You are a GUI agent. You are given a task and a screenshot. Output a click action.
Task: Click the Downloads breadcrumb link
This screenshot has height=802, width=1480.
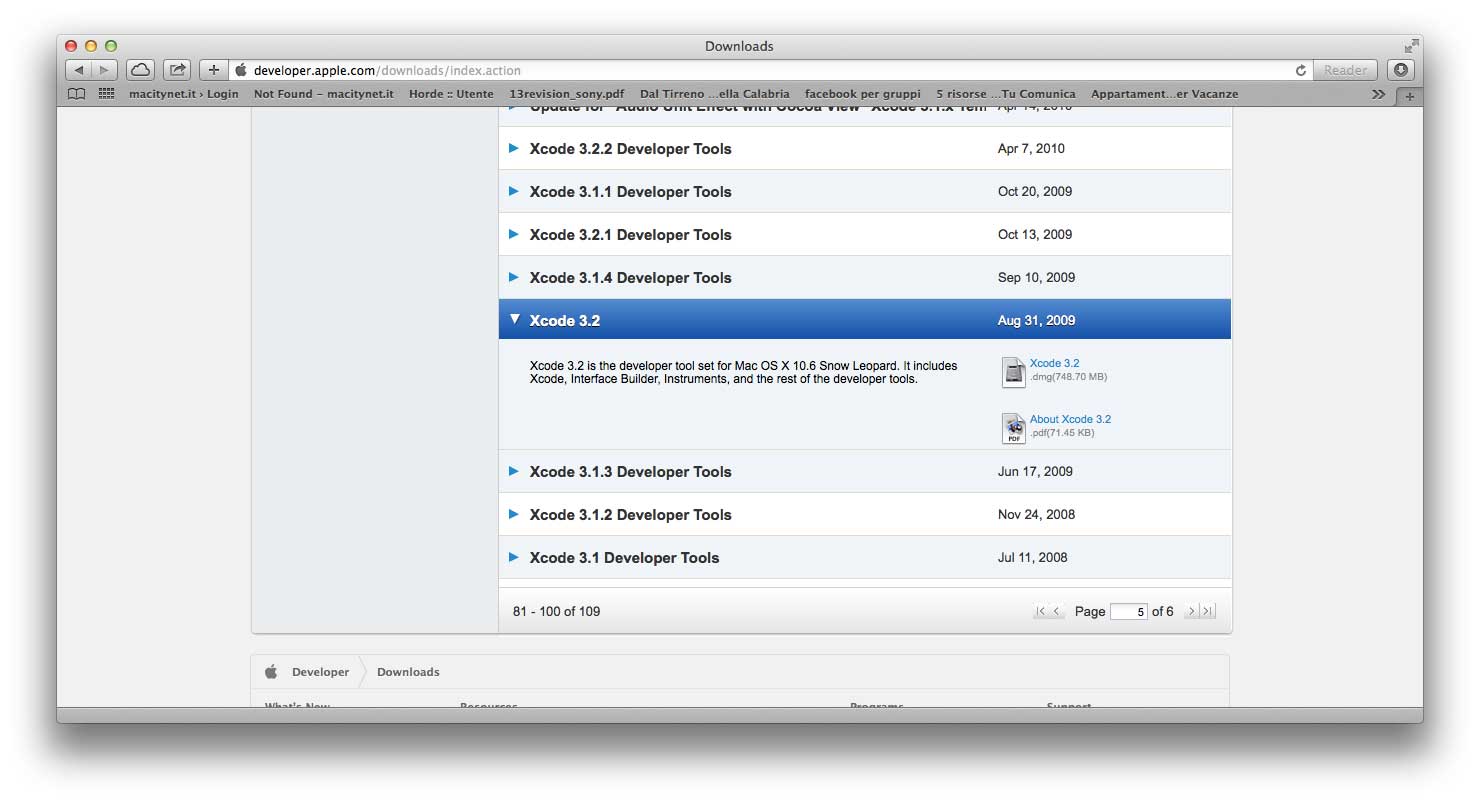pyautogui.click(x=408, y=672)
